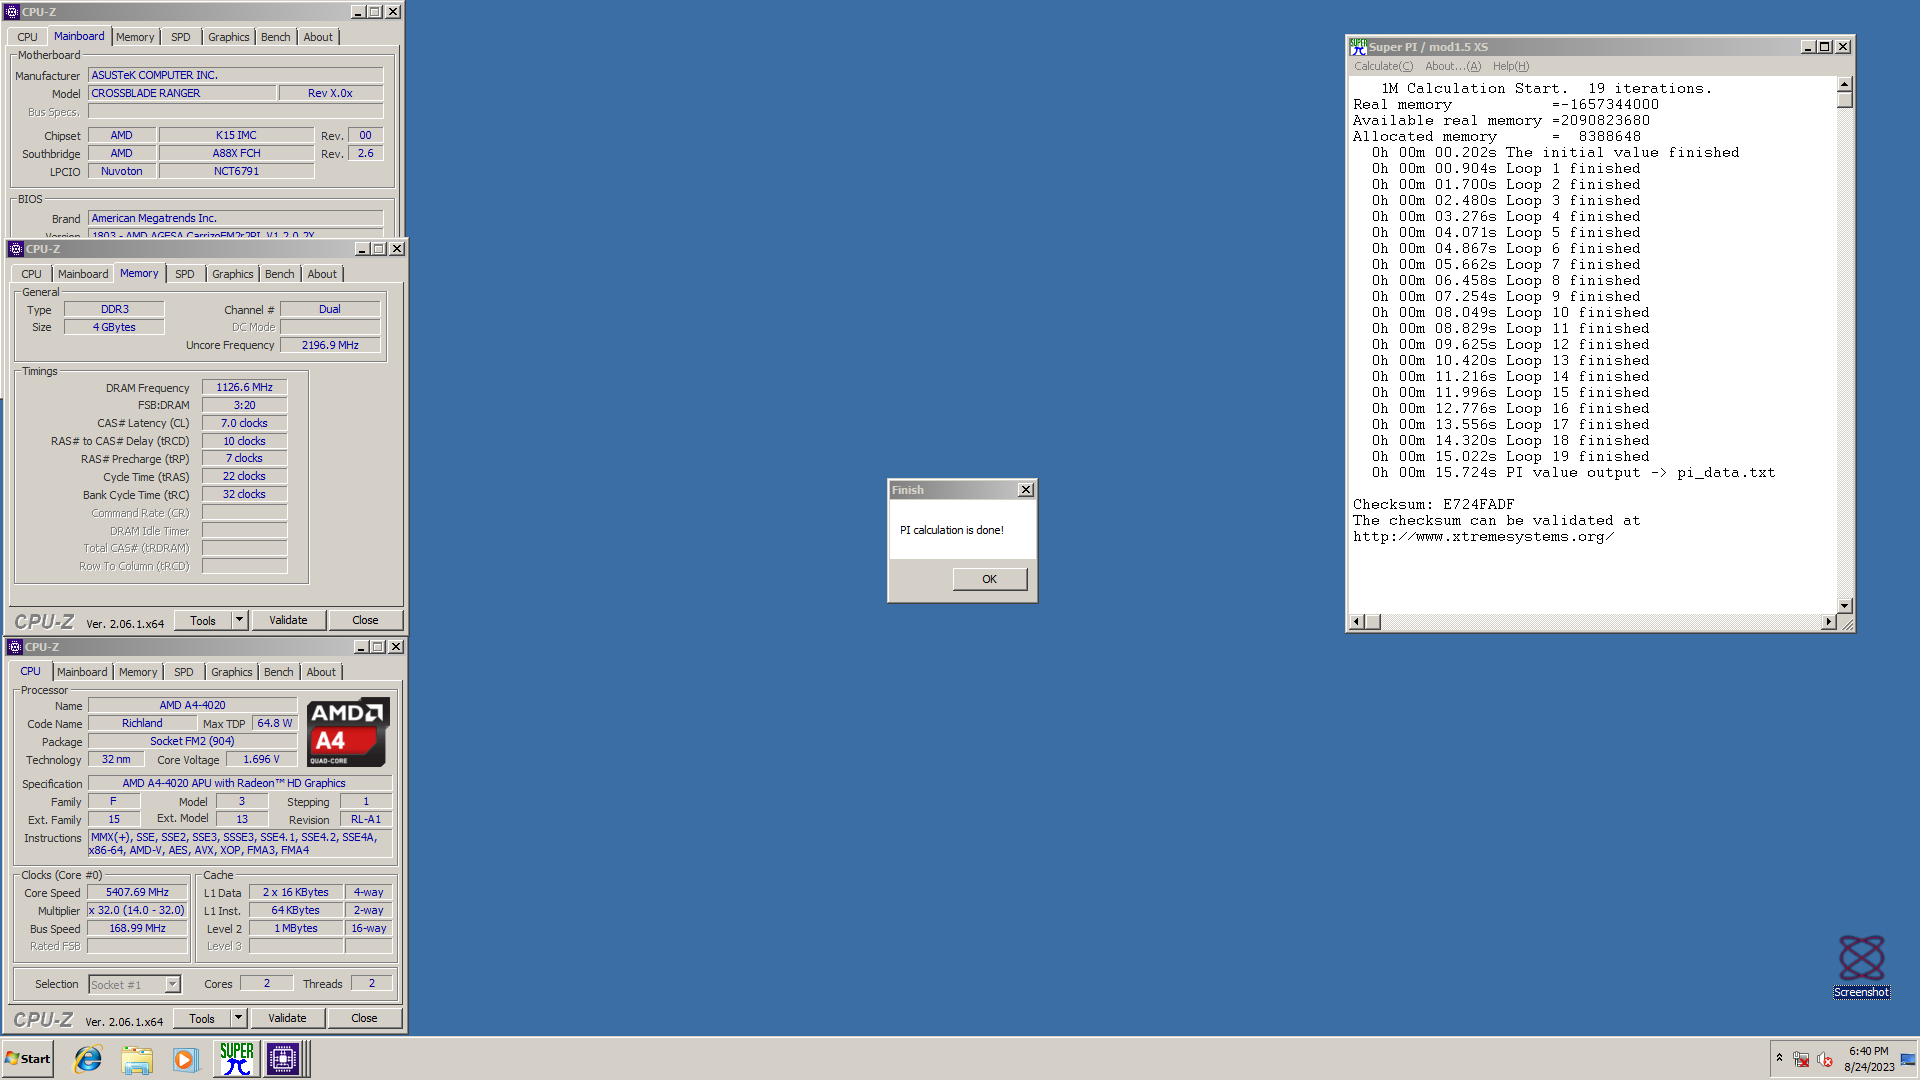Click Close button in CPU window
Viewport: 1920px width, 1080px height.
(364, 1018)
